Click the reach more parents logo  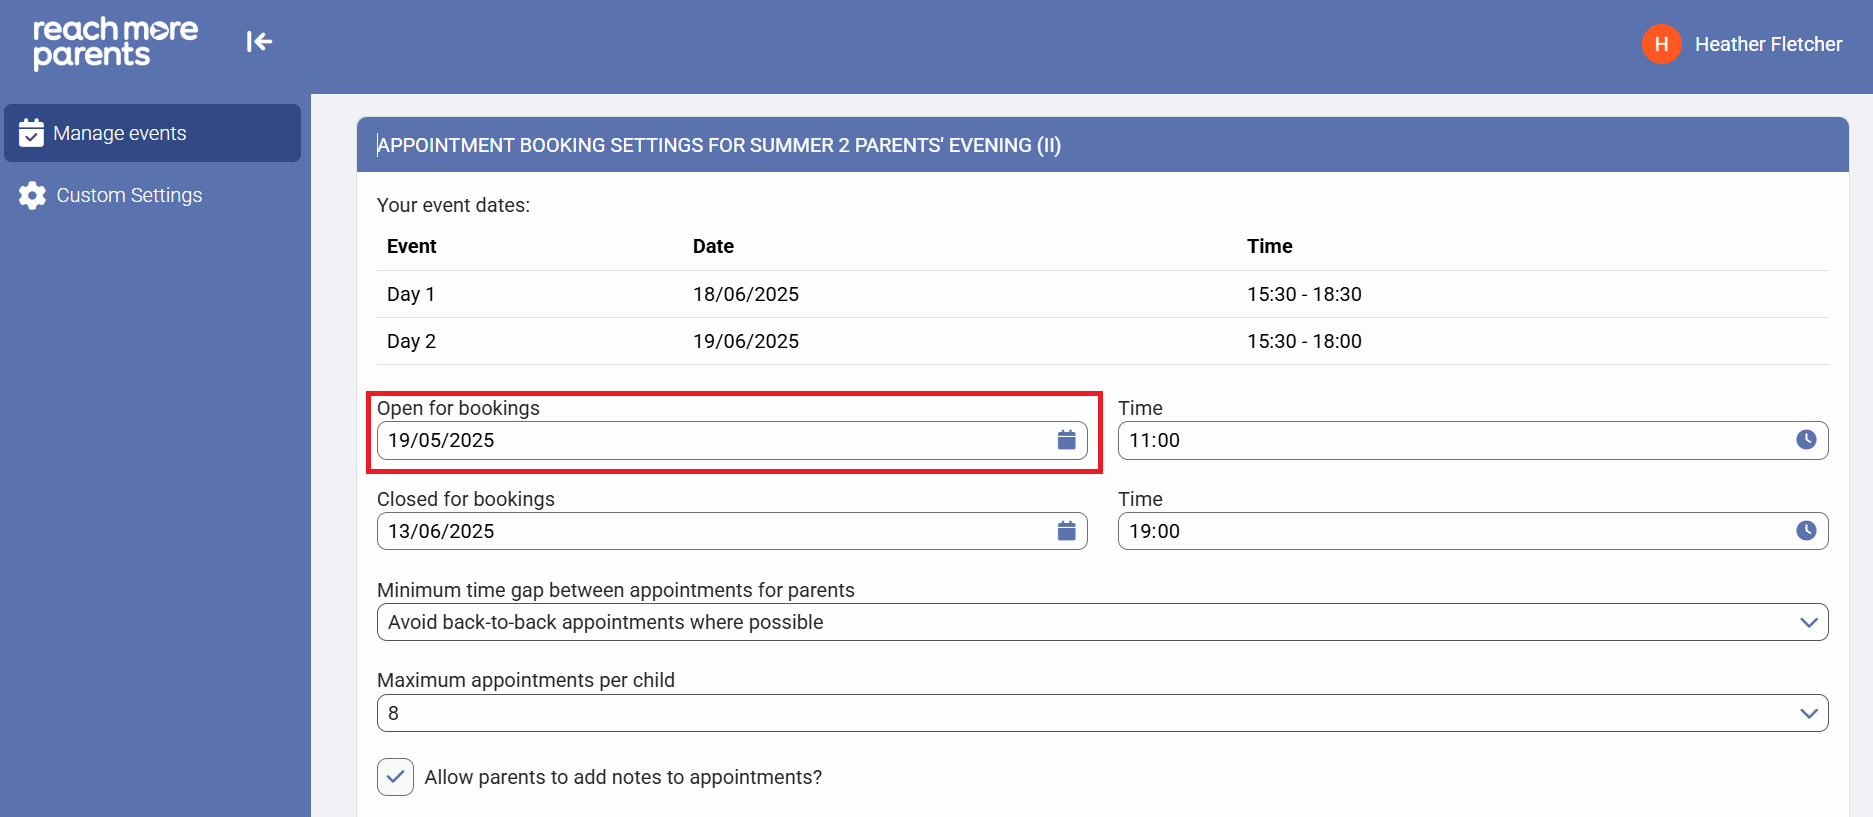click(115, 43)
